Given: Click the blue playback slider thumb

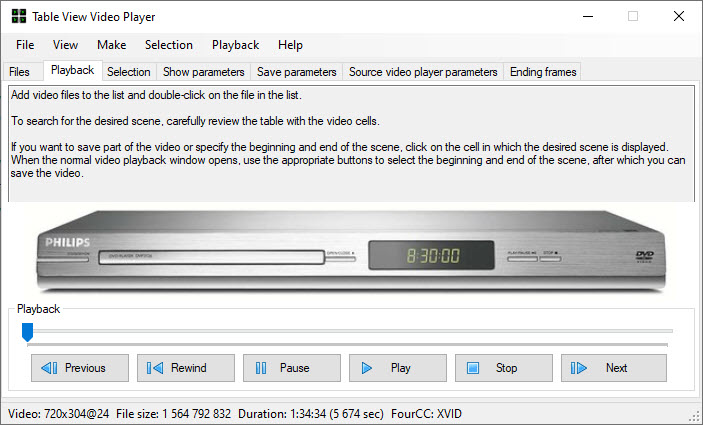Looking at the screenshot, I should 27,332.
